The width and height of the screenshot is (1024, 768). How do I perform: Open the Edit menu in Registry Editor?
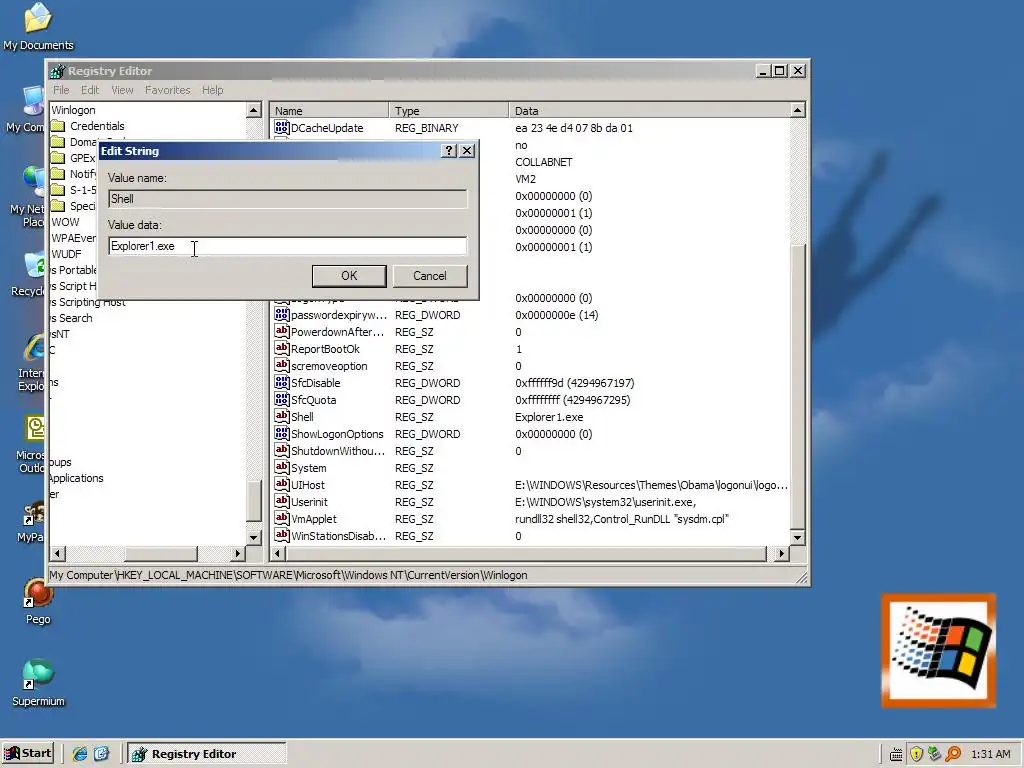tap(90, 90)
